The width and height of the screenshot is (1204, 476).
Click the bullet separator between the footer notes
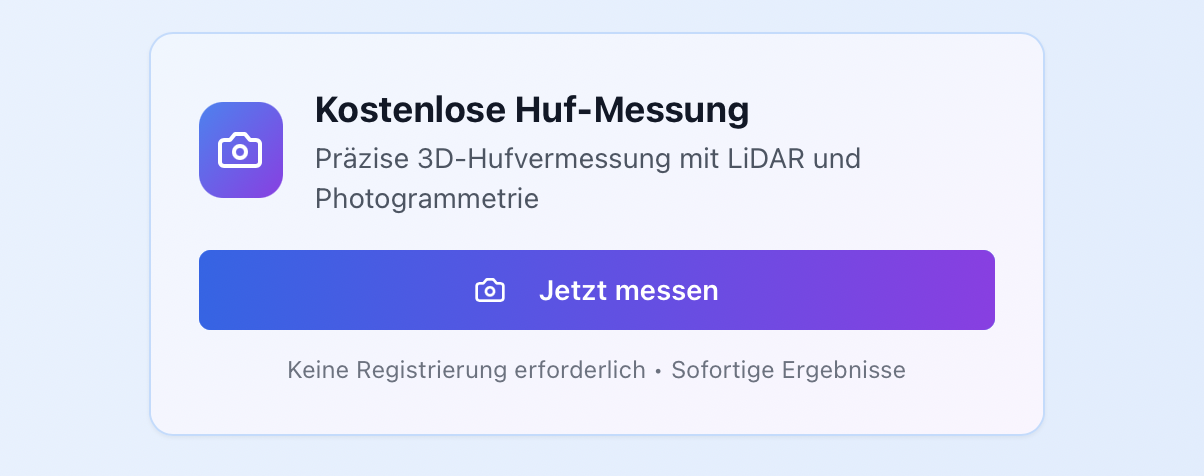tap(658, 371)
